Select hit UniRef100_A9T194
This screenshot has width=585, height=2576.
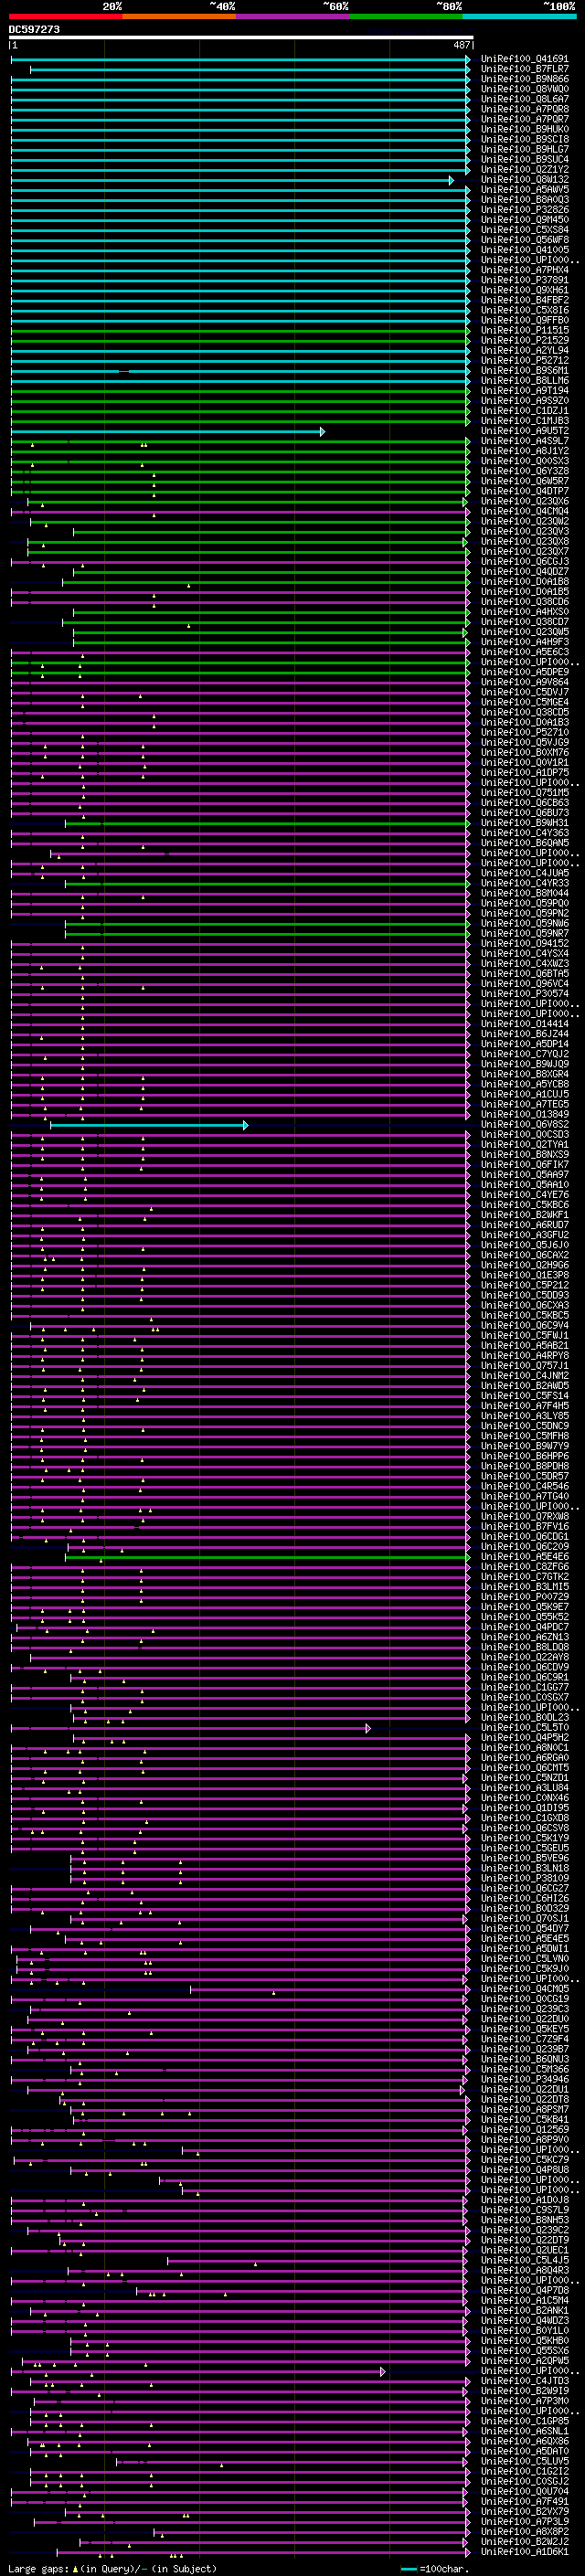point(524,391)
